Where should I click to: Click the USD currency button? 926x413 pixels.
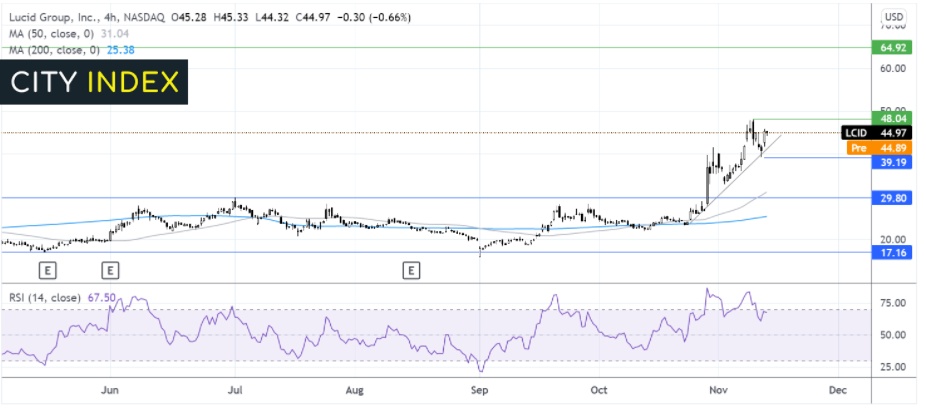[894, 15]
